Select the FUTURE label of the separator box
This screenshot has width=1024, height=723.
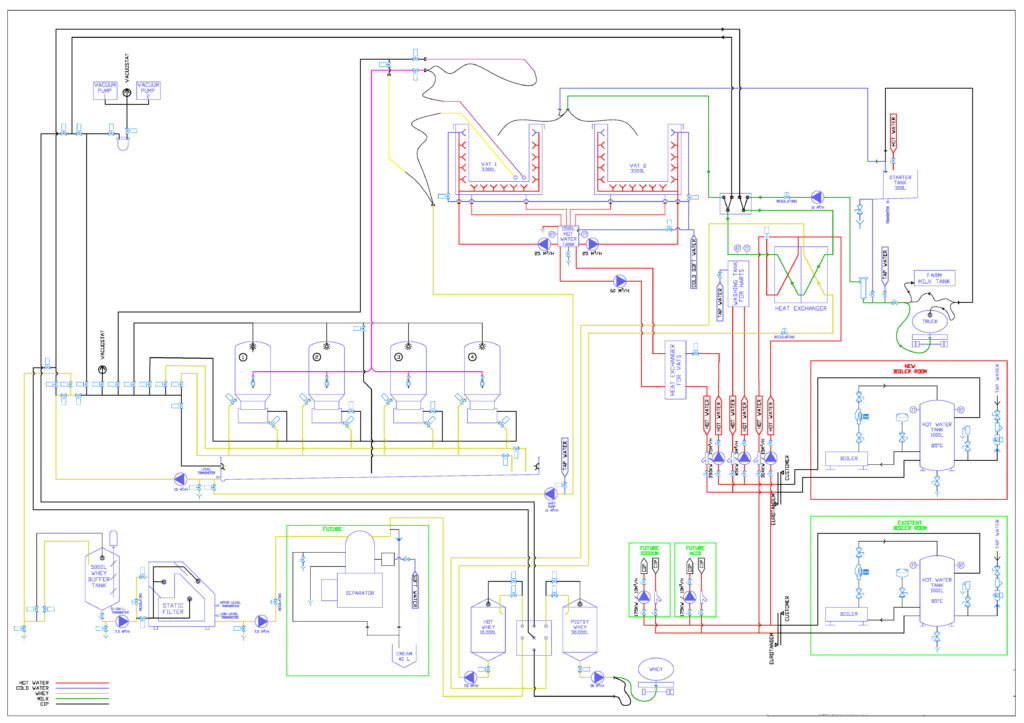pyautogui.click(x=332, y=529)
